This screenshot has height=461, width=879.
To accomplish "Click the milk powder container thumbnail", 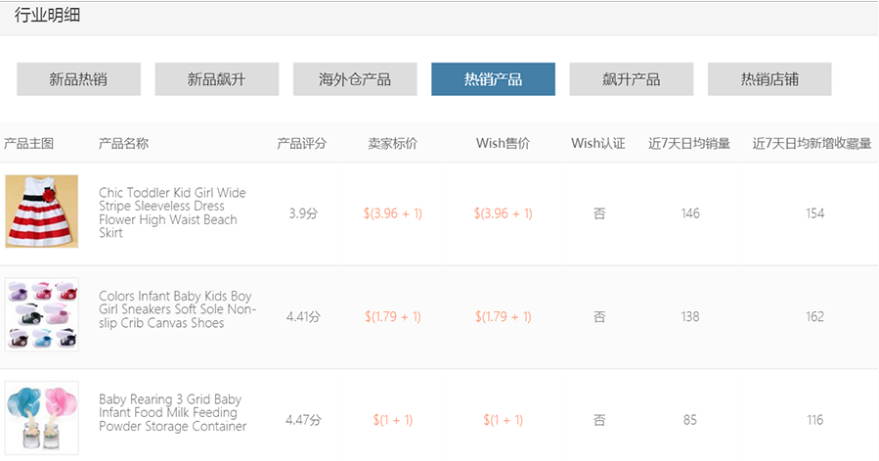I will 41,418.
